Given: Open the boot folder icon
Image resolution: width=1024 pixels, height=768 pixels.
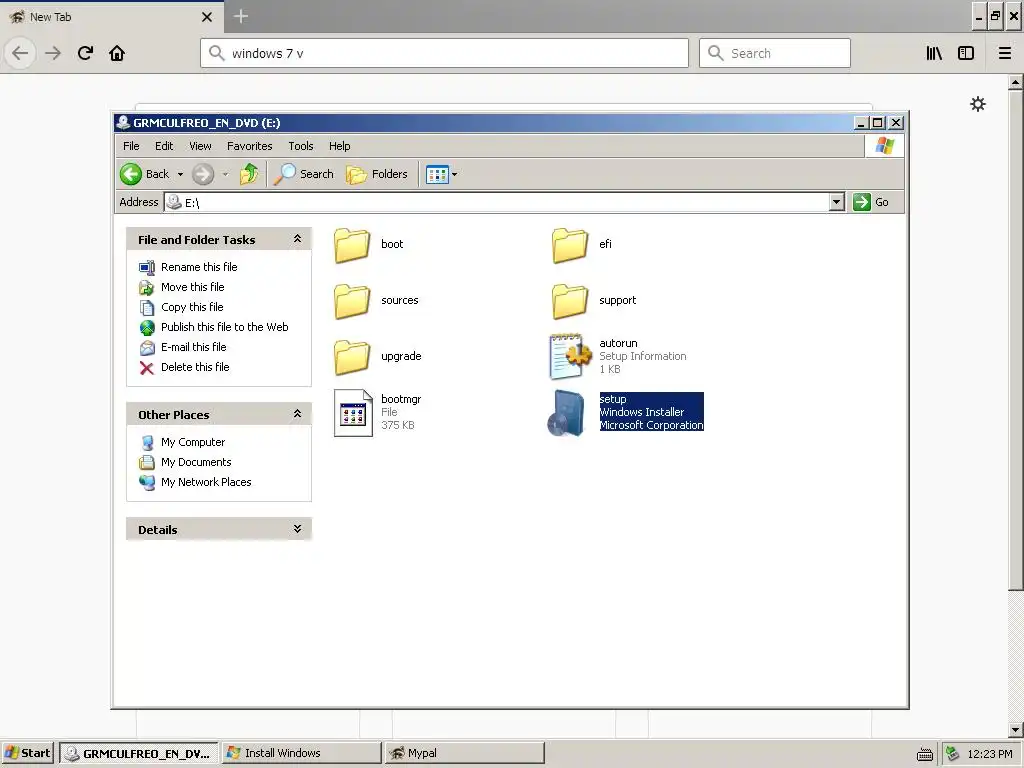Looking at the screenshot, I should tap(352, 245).
